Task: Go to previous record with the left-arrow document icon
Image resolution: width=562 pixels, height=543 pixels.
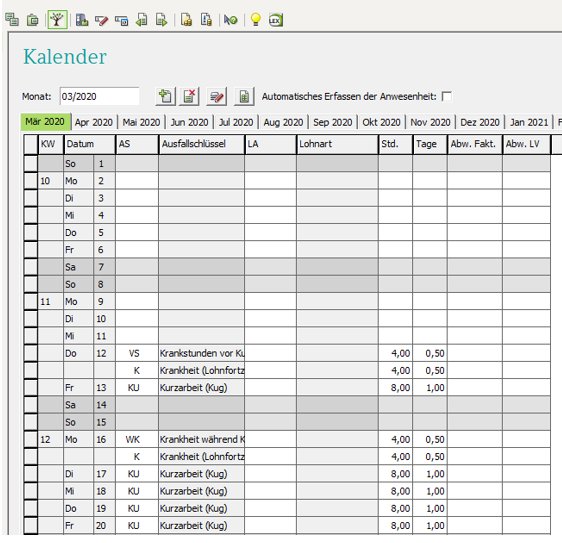Action: (x=142, y=20)
